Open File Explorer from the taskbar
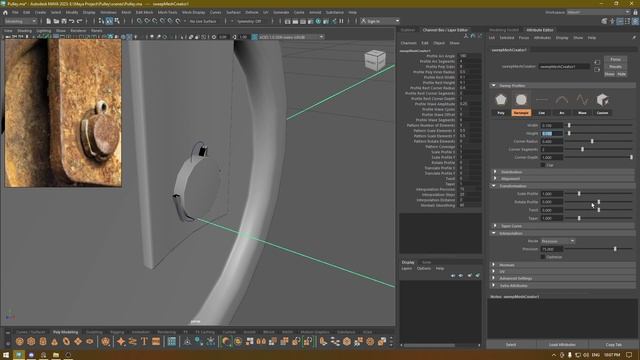Image resolution: width=640 pixels, height=360 pixels. [x=56, y=355]
